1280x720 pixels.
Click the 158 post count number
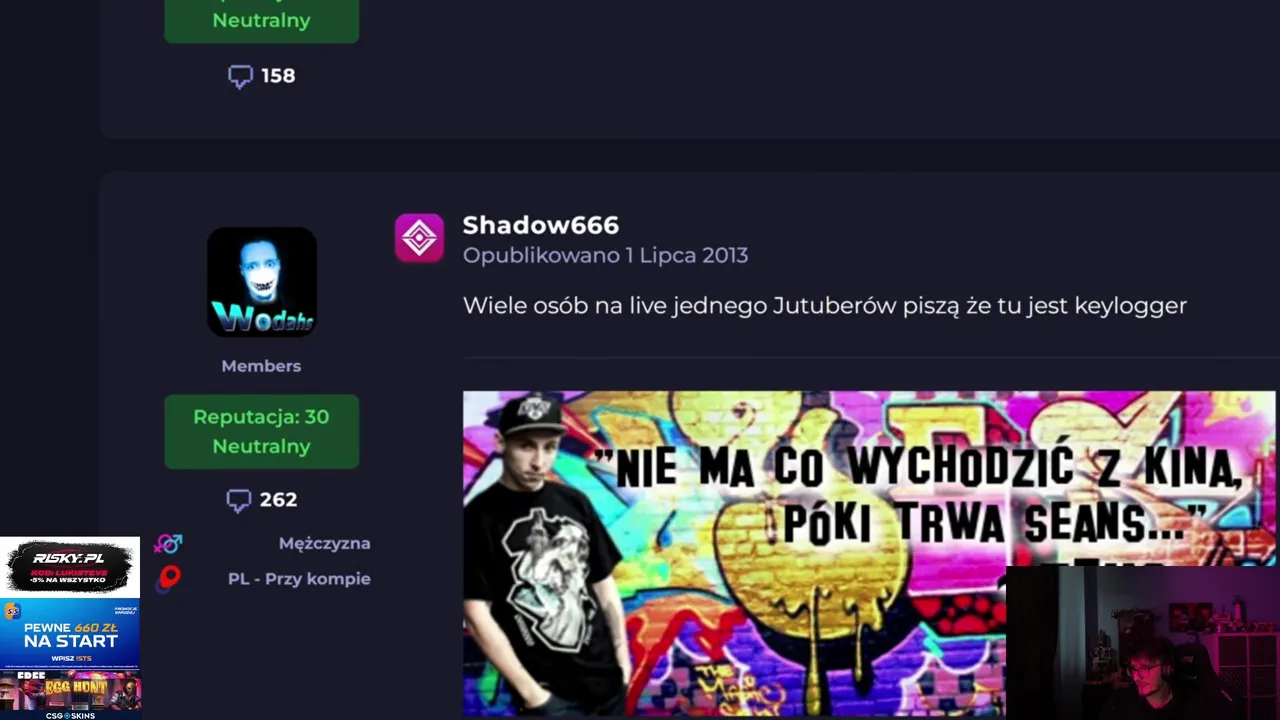(278, 75)
